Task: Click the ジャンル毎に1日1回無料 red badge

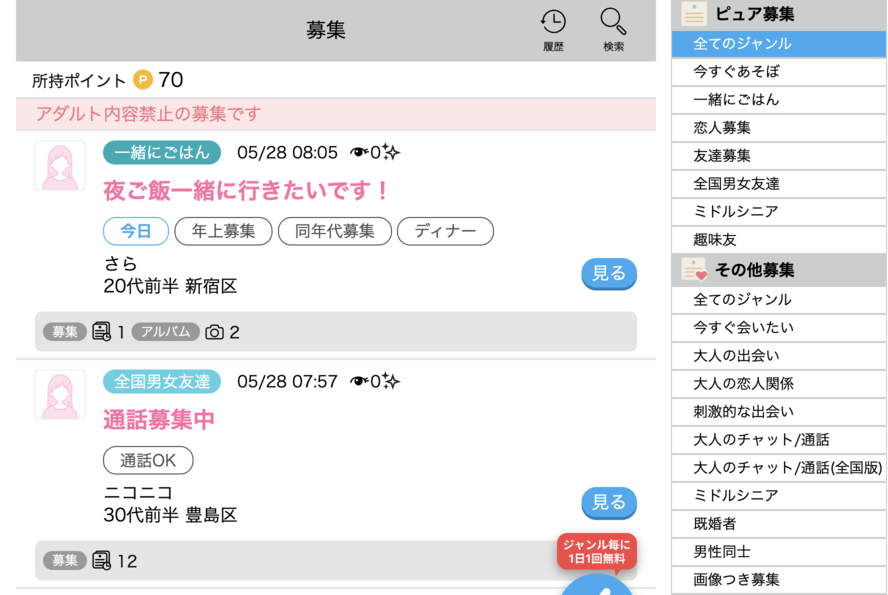Action: click(597, 551)
